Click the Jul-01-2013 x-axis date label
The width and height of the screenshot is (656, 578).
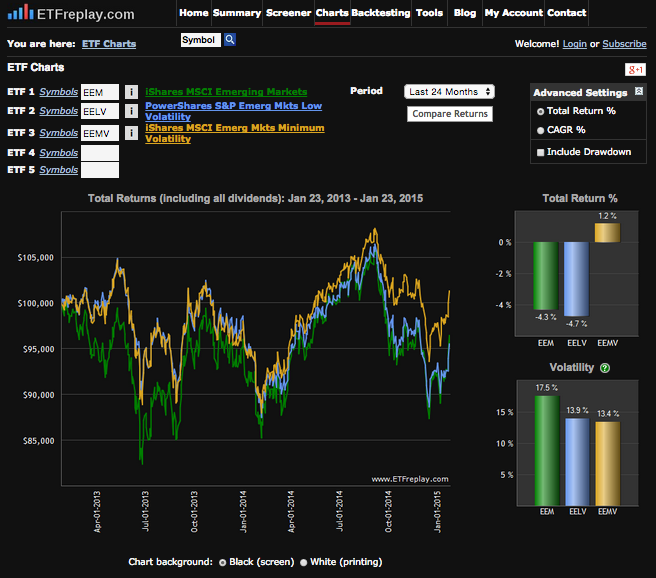pyautogui.click(x=145, y=512)
